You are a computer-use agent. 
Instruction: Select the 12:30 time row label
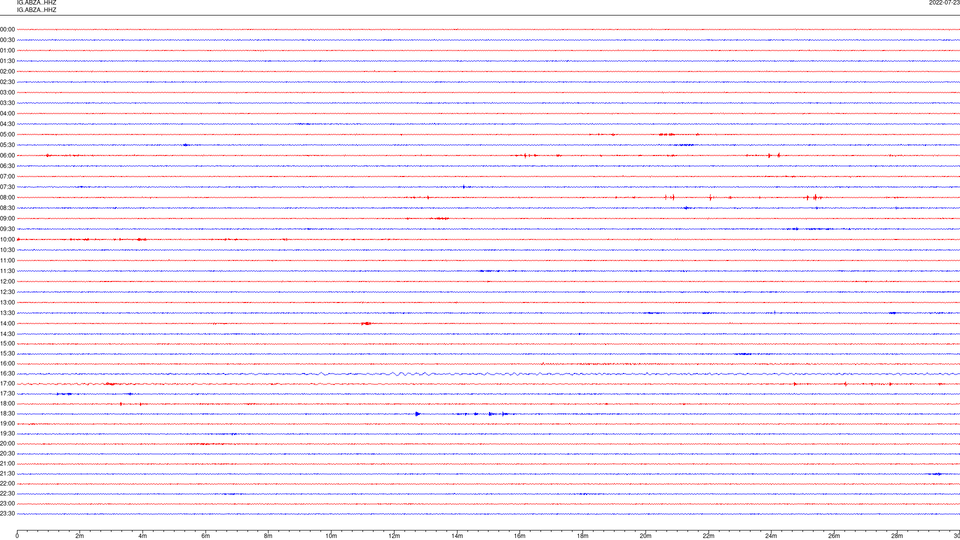(x=7, y=292)
